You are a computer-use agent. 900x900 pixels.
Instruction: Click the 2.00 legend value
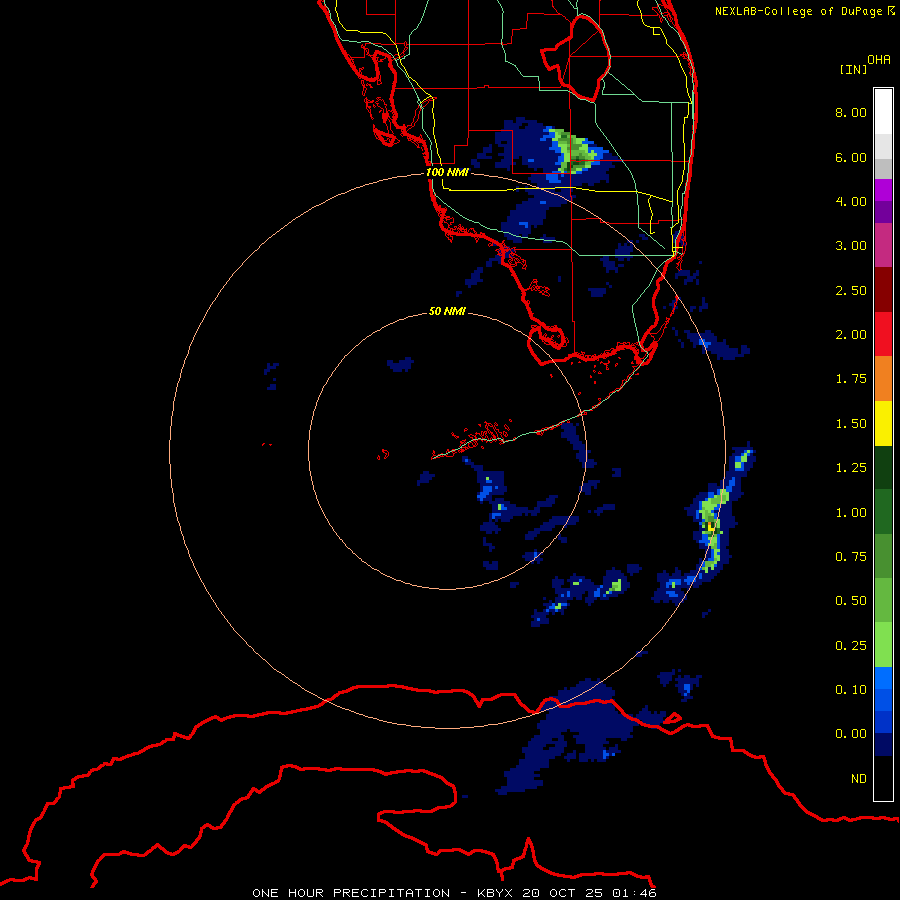point(851,335)
